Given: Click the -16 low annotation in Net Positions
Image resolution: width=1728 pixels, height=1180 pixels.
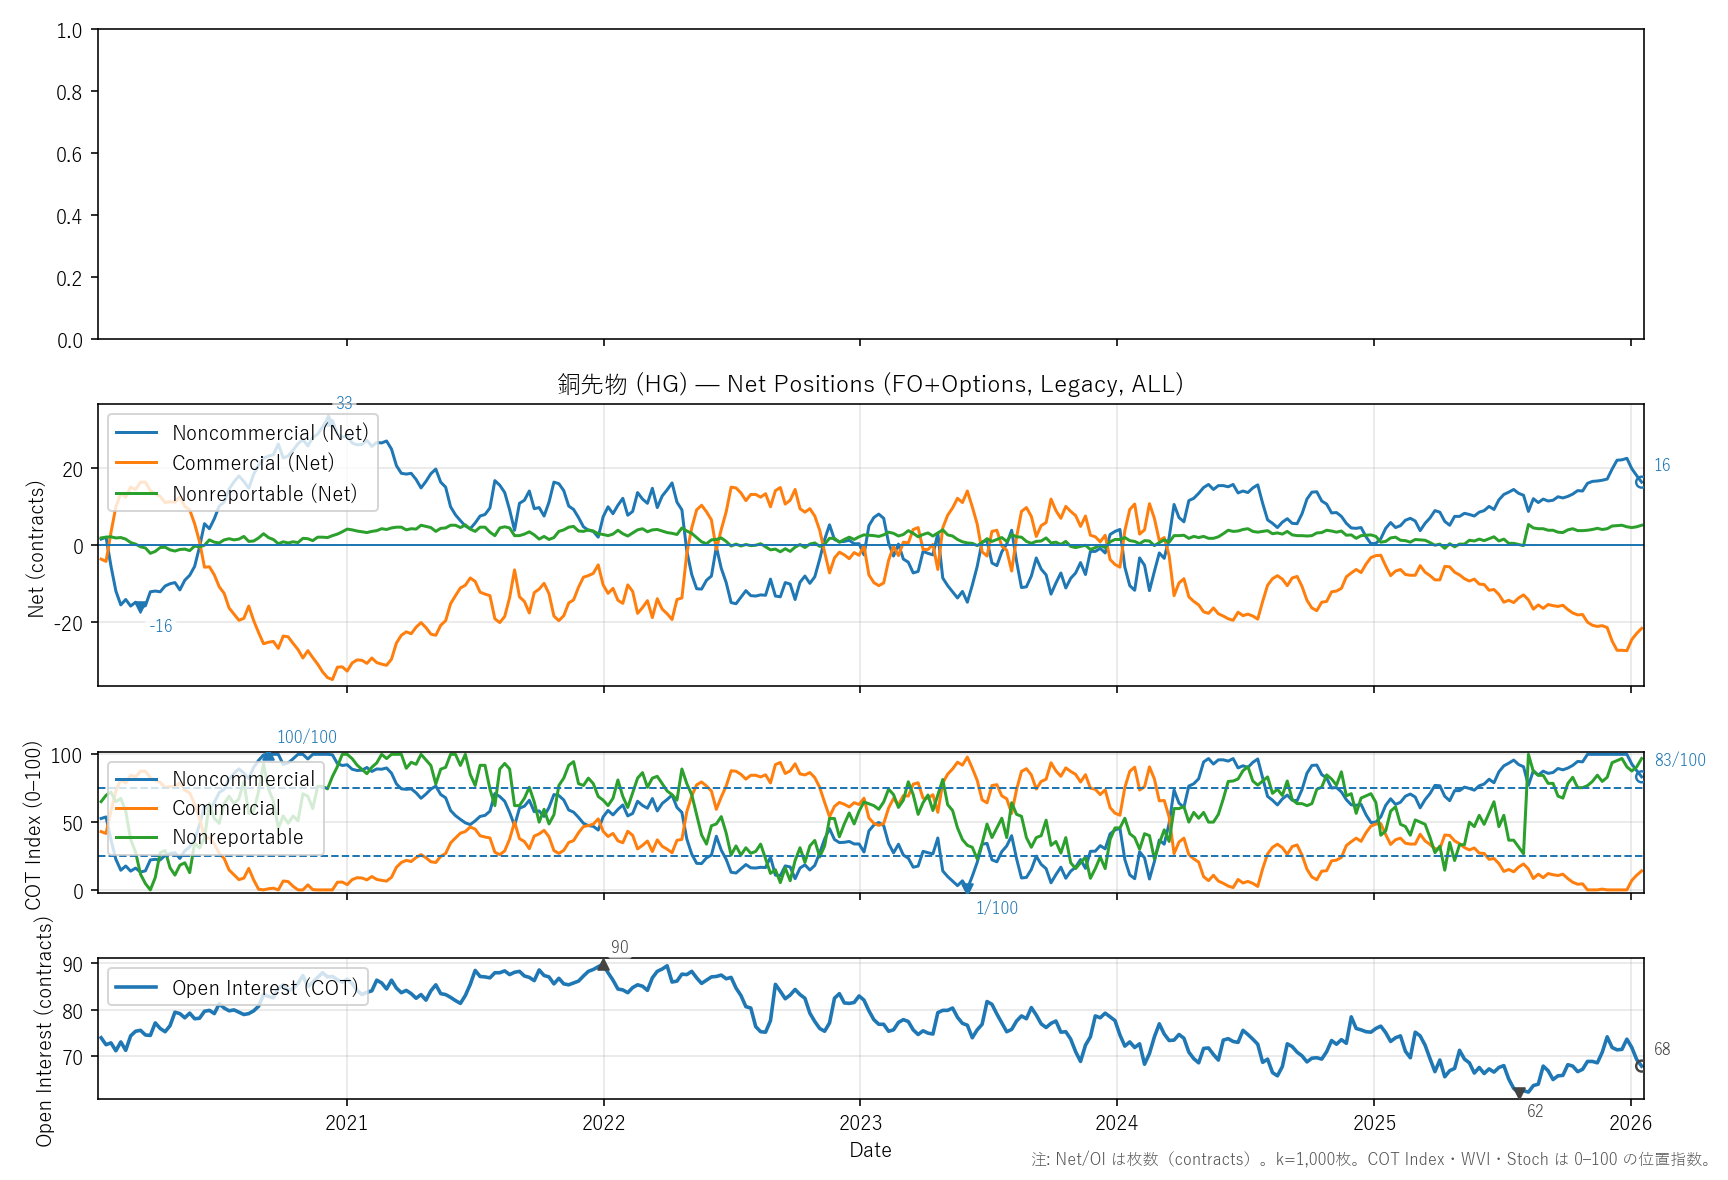Looking at the screenshot, I should 161,626.
